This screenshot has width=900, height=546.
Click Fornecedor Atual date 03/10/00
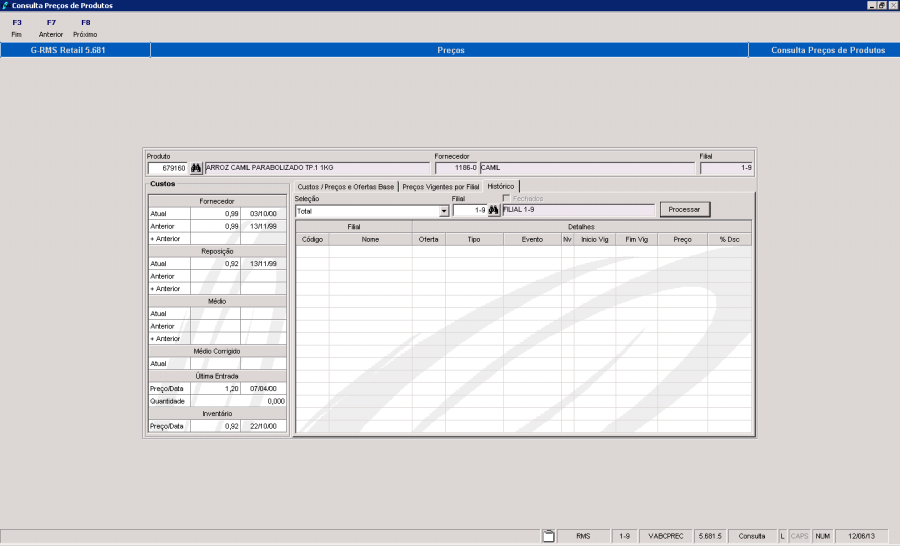pyautogui.click(x=263, y=214)
